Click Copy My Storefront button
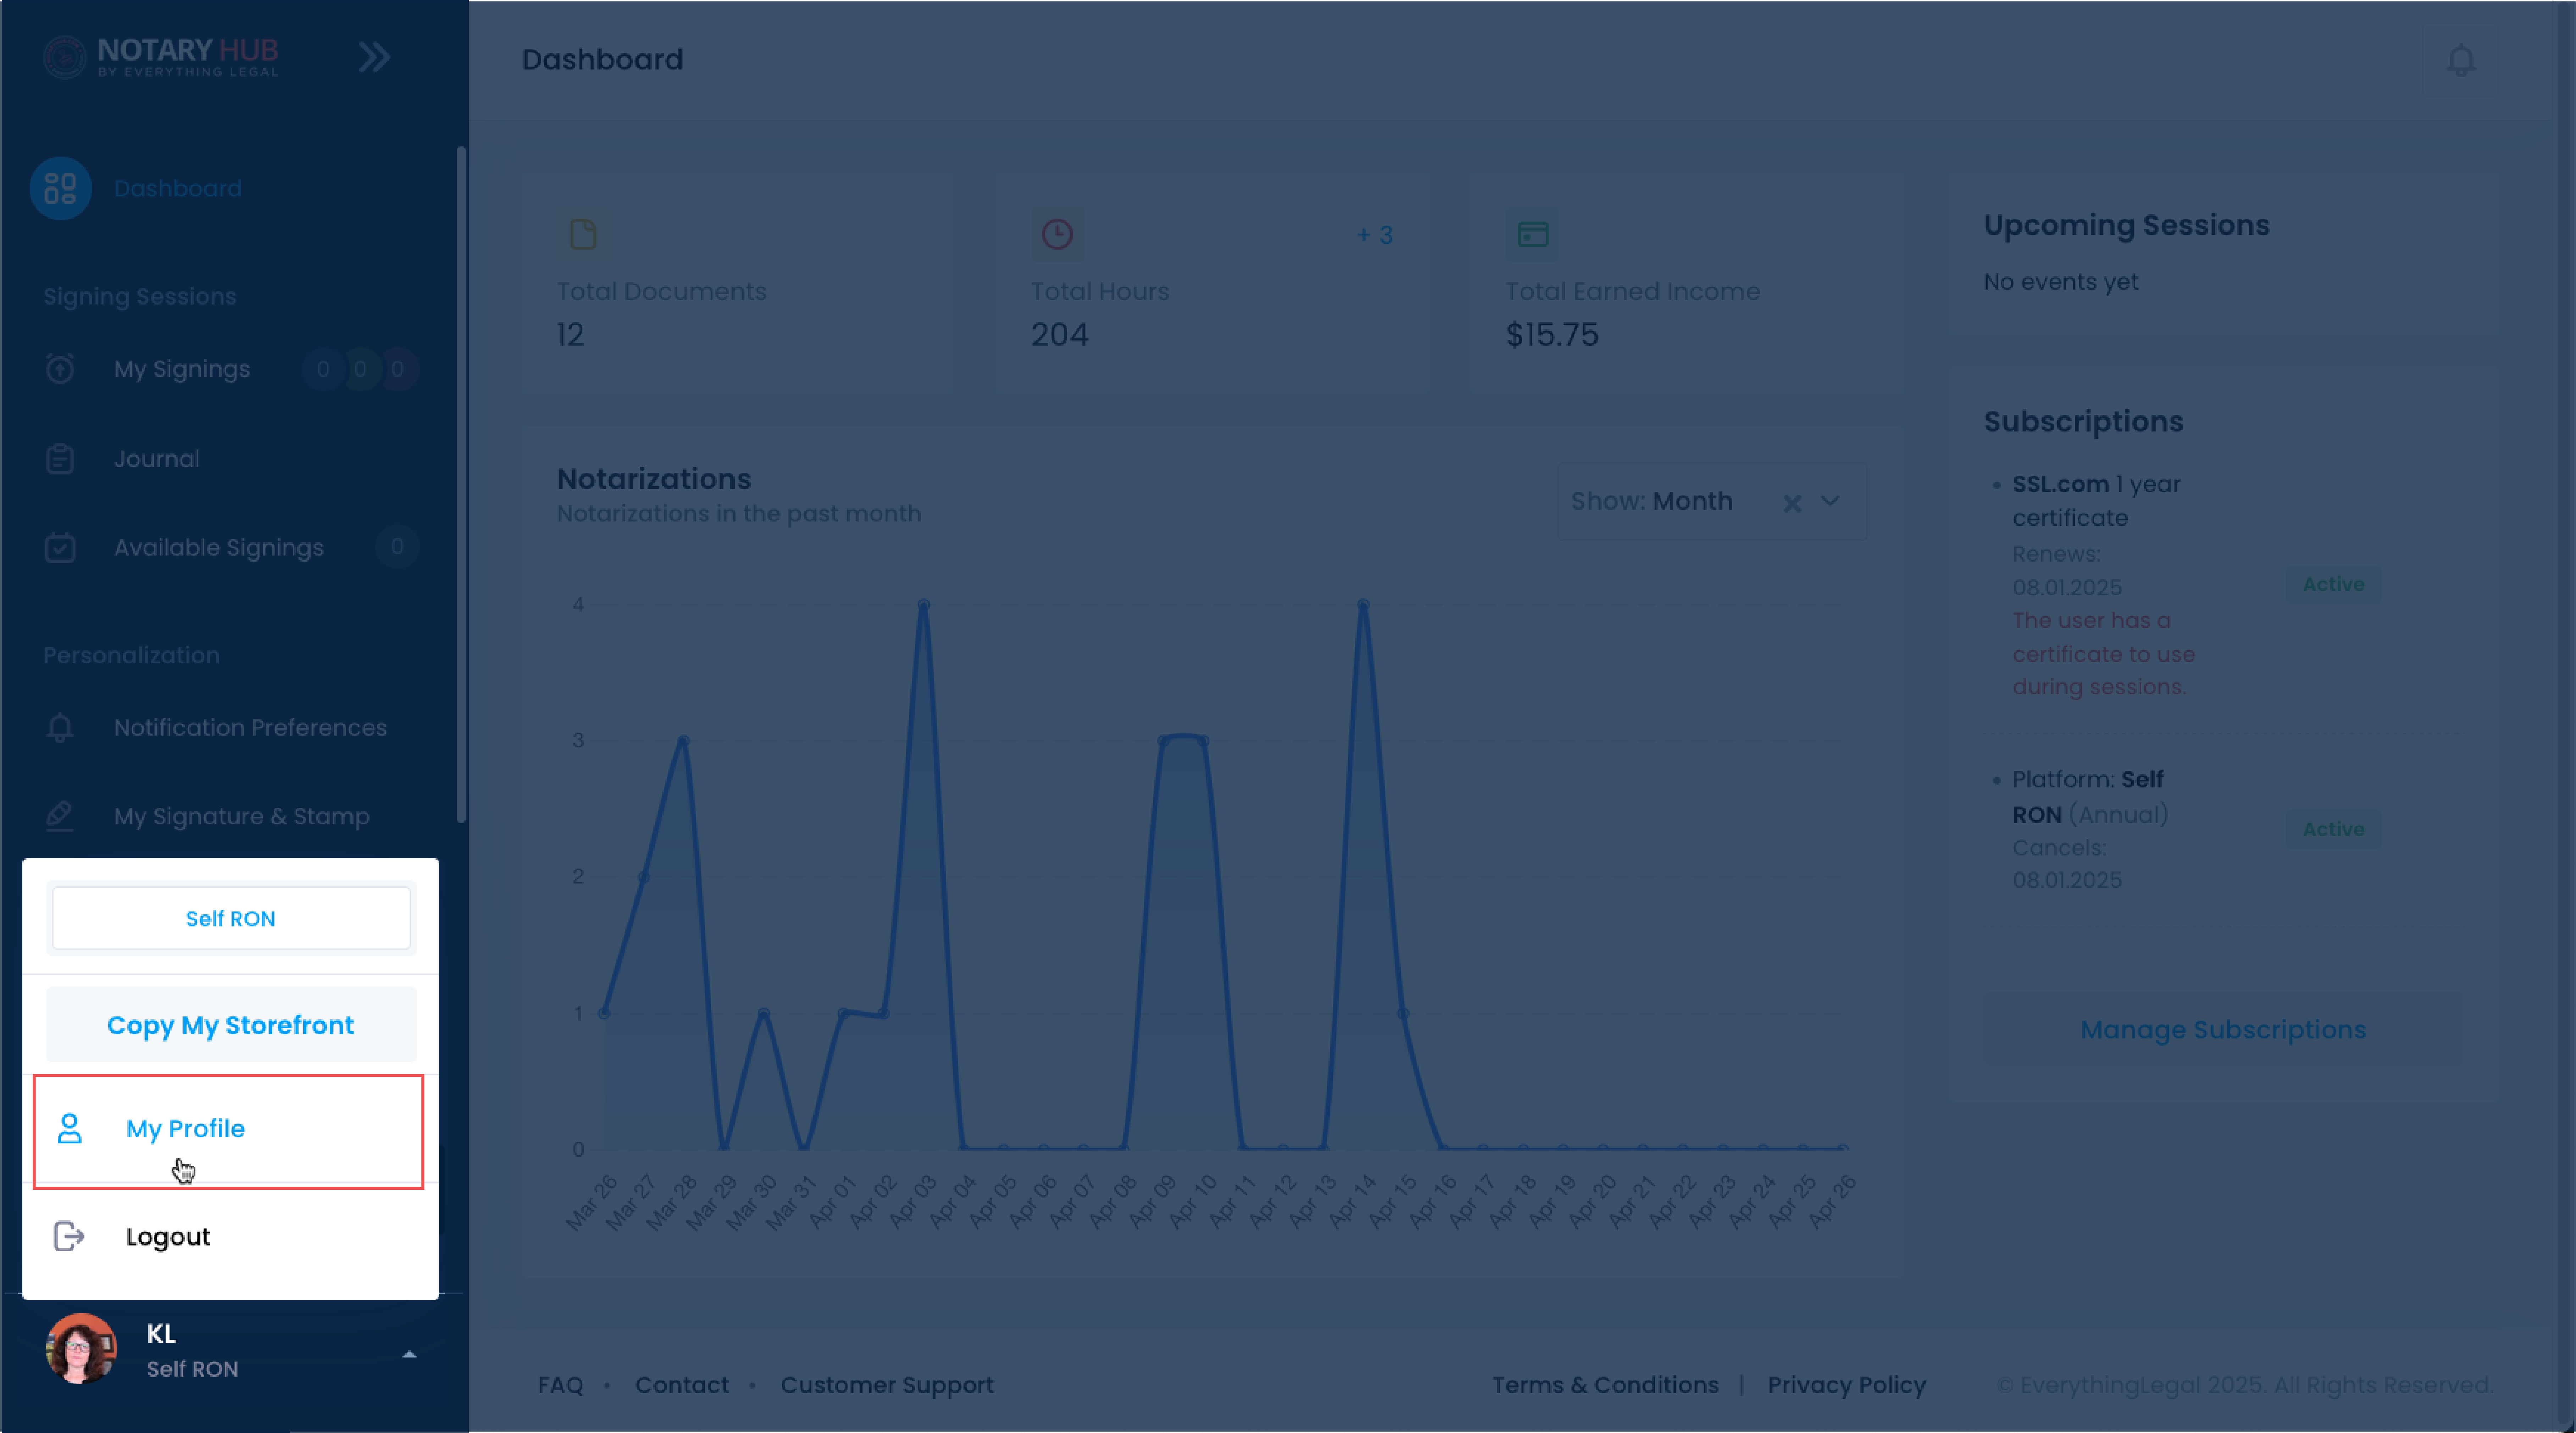This screenshot has width=2576, height=1433. (231, 1025)
